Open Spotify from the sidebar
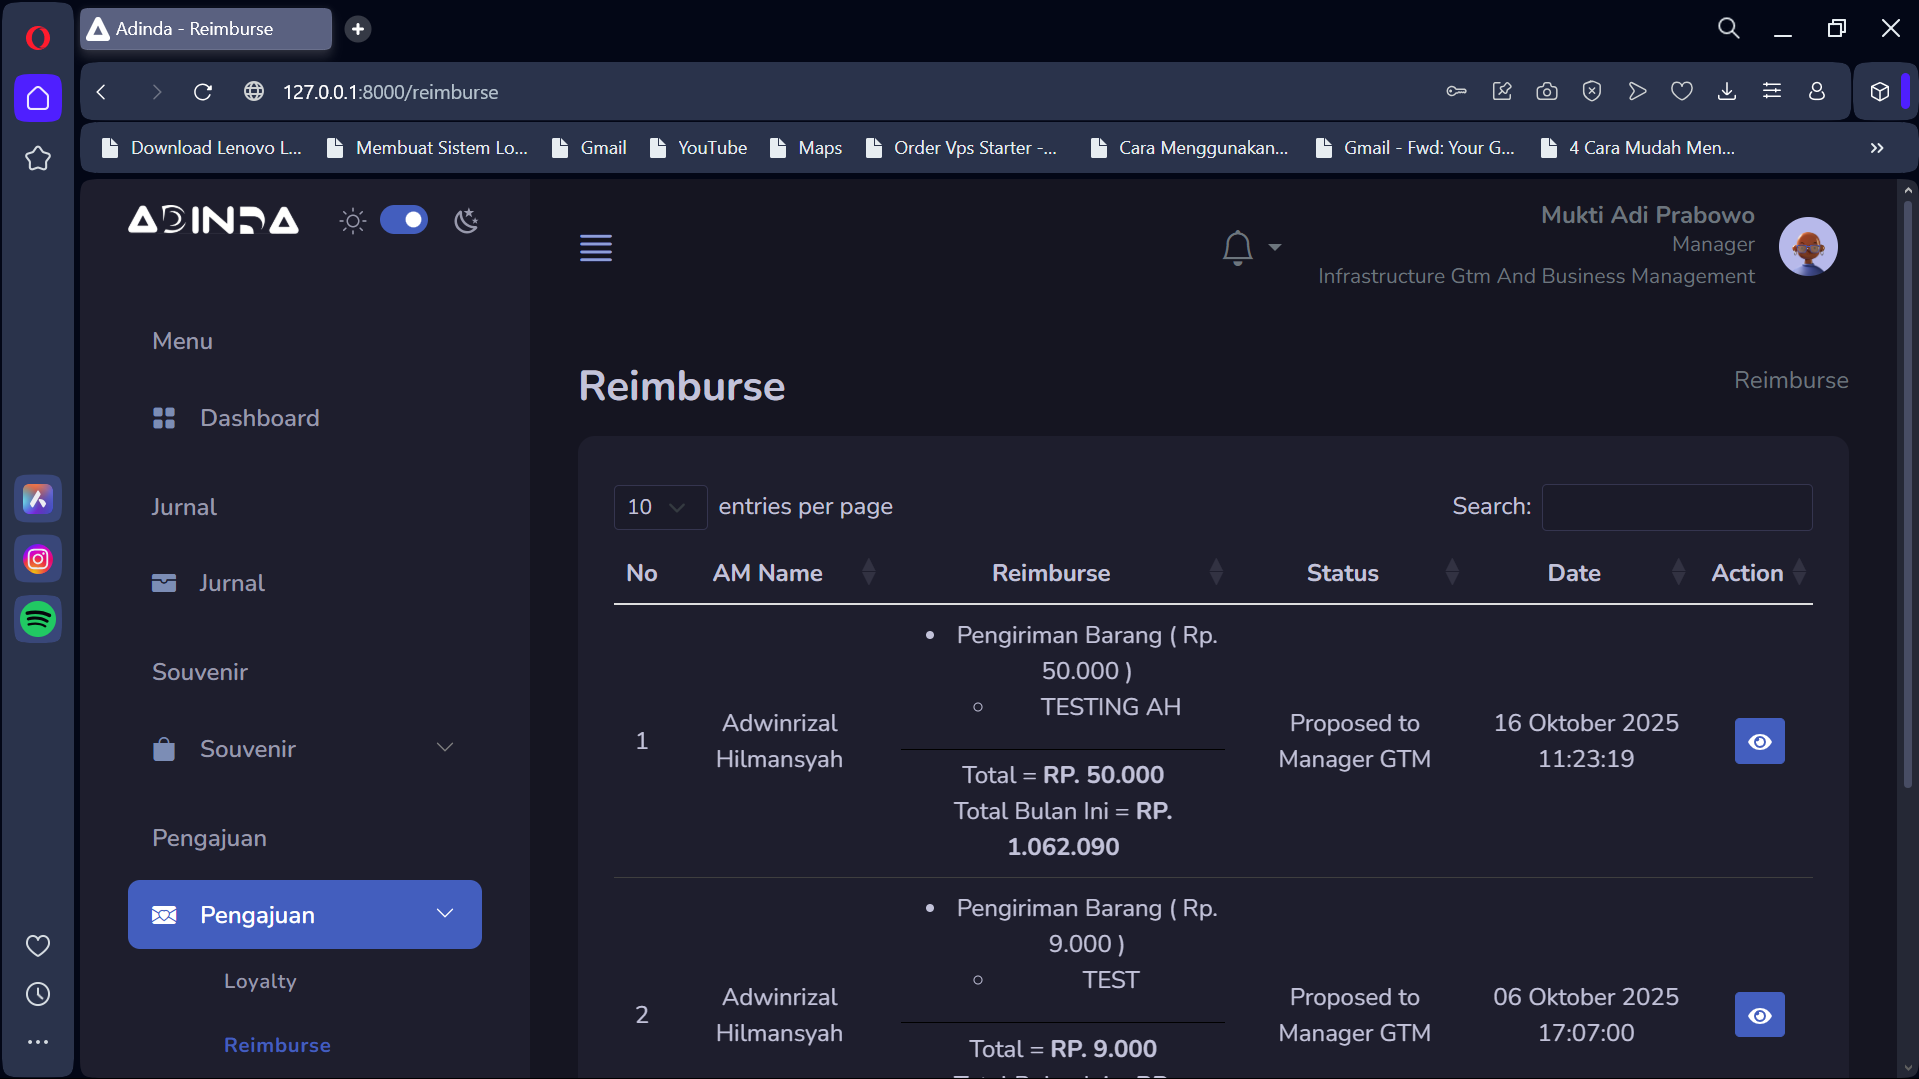1919x1079 pixels. click(x=38, y=620)
